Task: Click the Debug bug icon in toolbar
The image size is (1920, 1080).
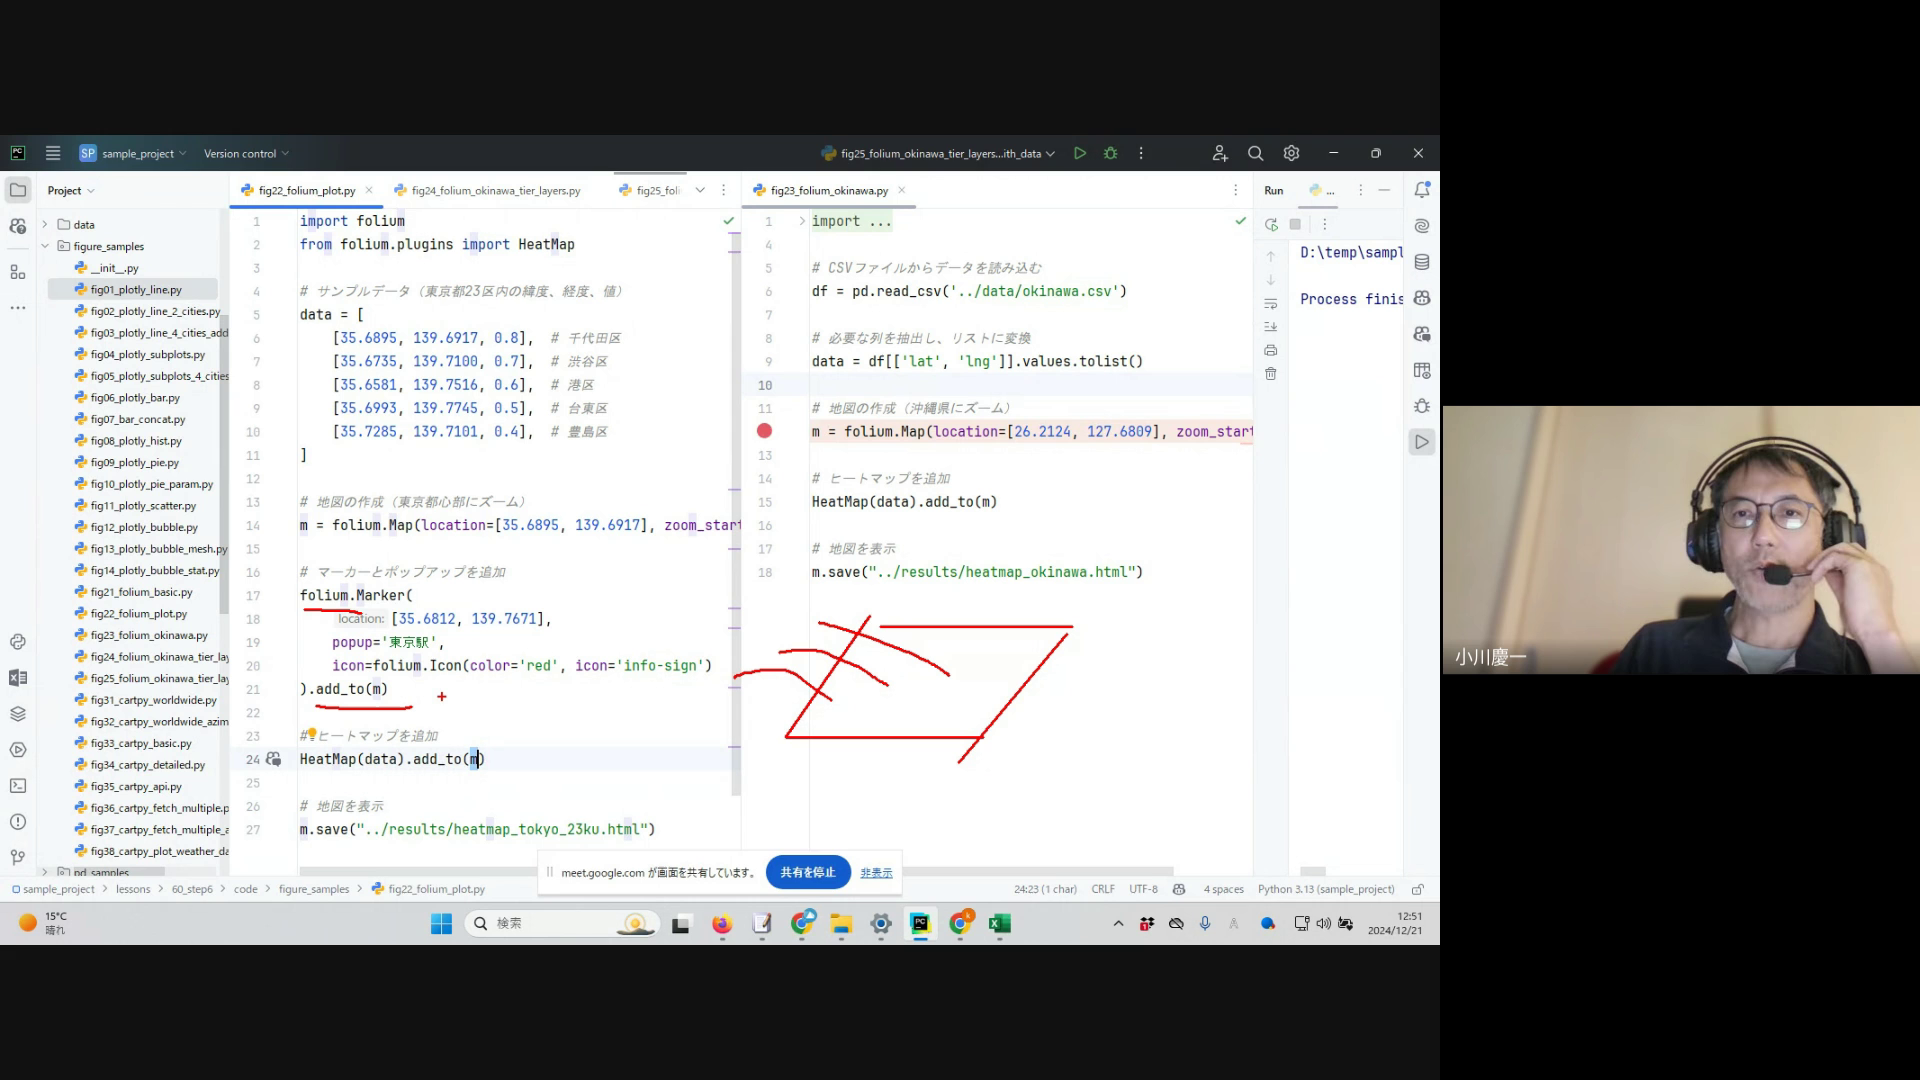Action: (1110, 153)
